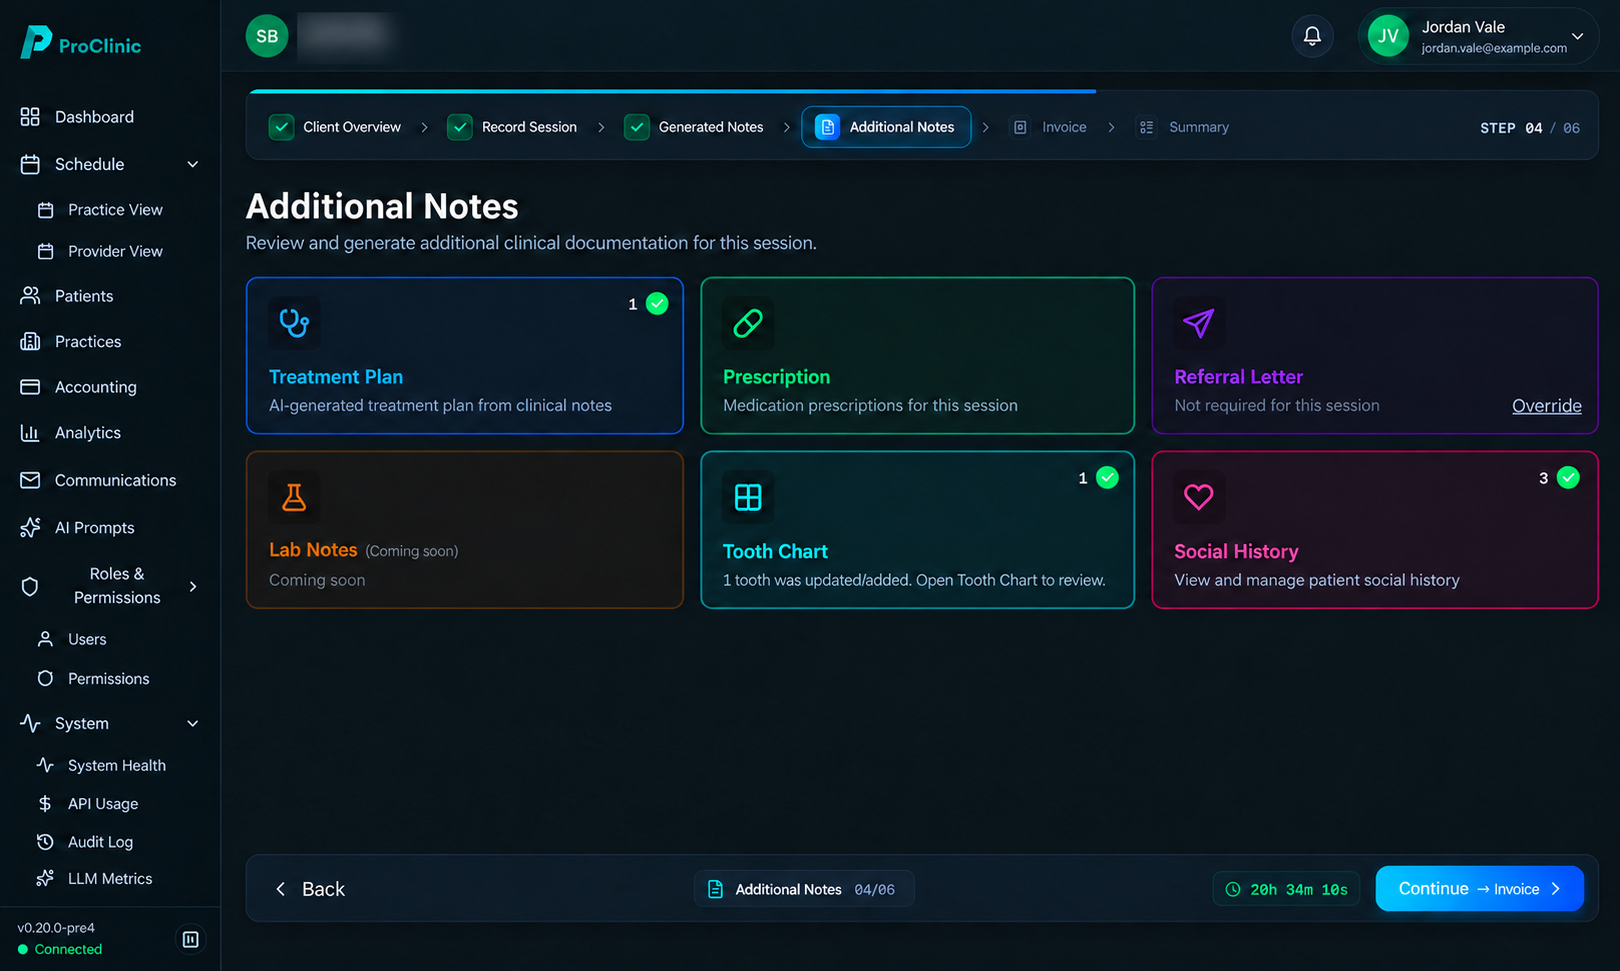Click the Generated Notes step checkmark

click(x=637, y=127)
